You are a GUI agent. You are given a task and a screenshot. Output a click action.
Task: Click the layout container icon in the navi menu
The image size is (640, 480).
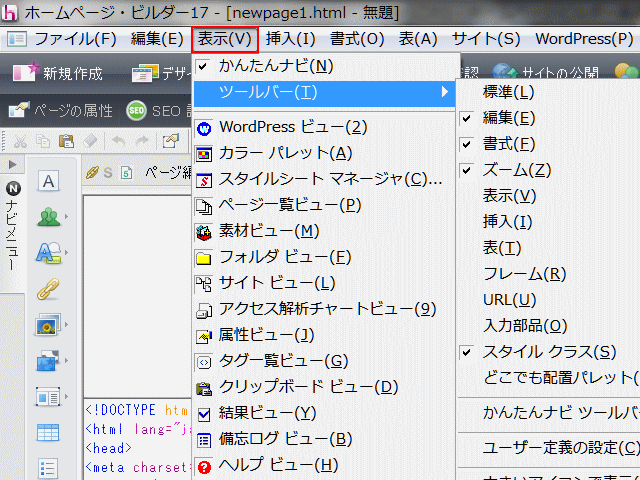pos(48,396)
